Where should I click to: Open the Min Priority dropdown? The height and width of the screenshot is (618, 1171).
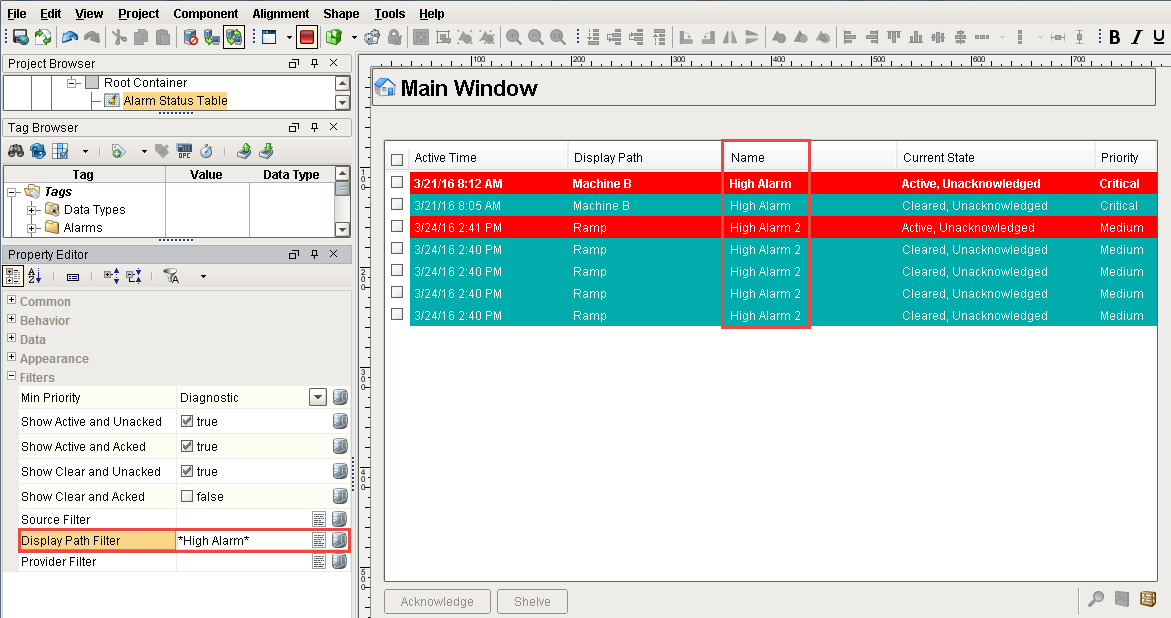tap(318, 397)
